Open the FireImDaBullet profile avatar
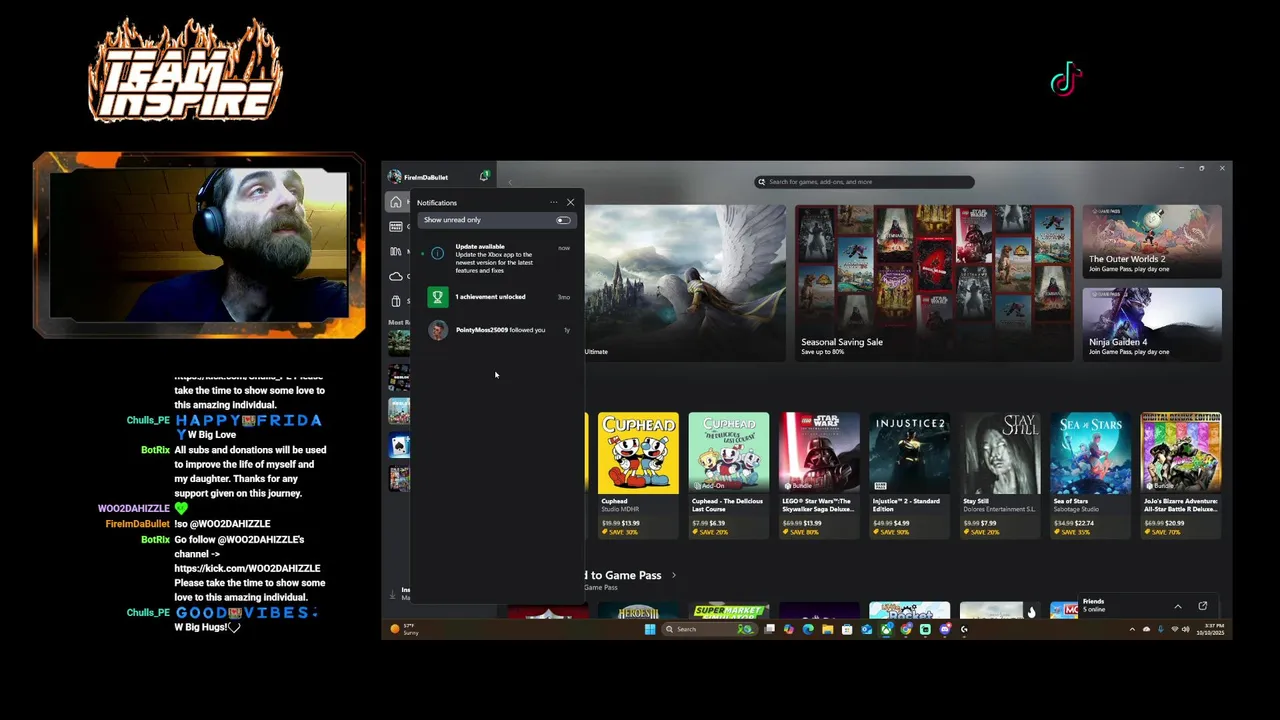This screenshot has width=1280, height=720. tap(395, 177)
